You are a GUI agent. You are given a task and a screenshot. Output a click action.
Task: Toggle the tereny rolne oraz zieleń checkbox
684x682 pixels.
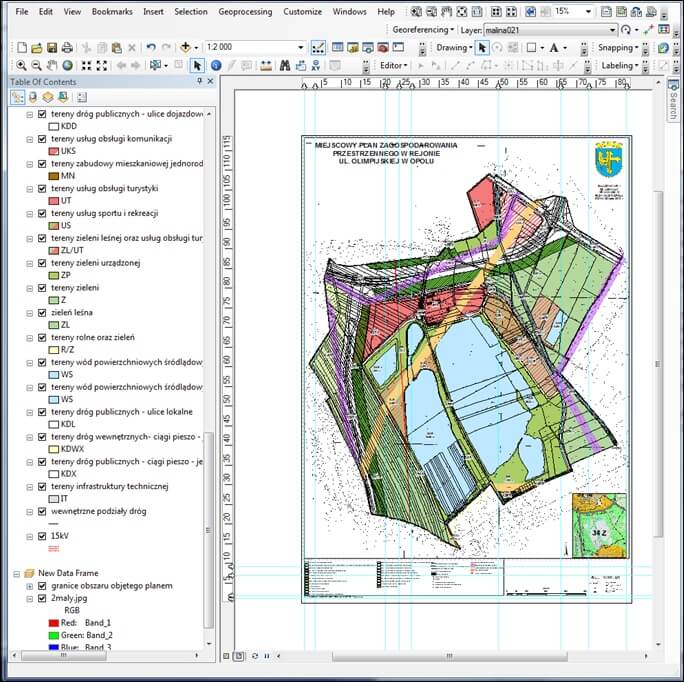tap(42, 338)
